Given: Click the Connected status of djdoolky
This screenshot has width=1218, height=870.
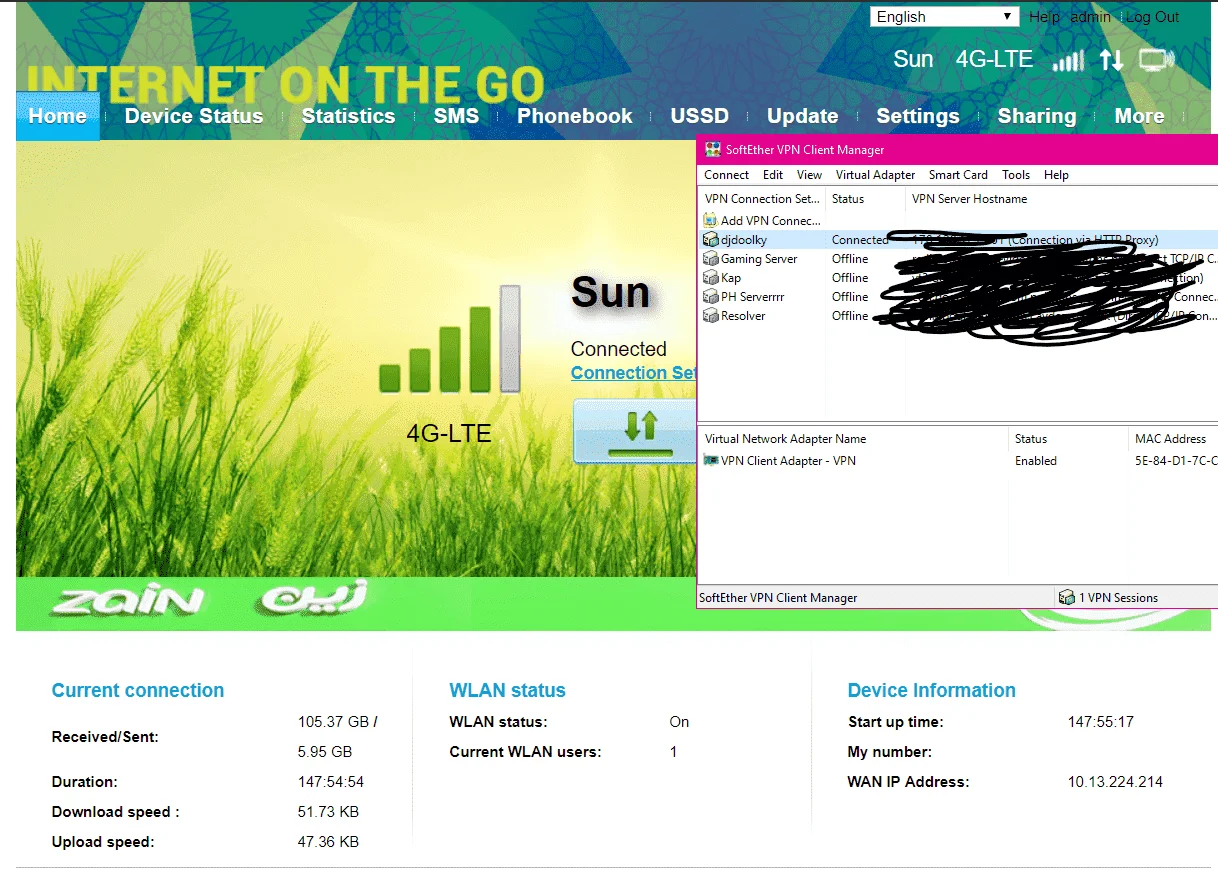Looking at the screenshot, I should (x=860, y=240).
